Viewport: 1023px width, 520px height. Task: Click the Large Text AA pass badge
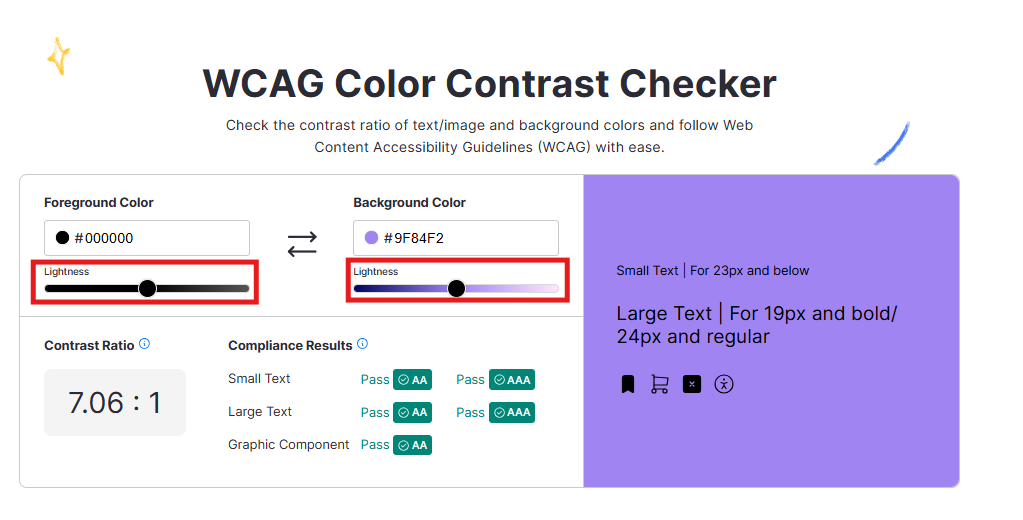pyautogui.click(x=412, y=412)
